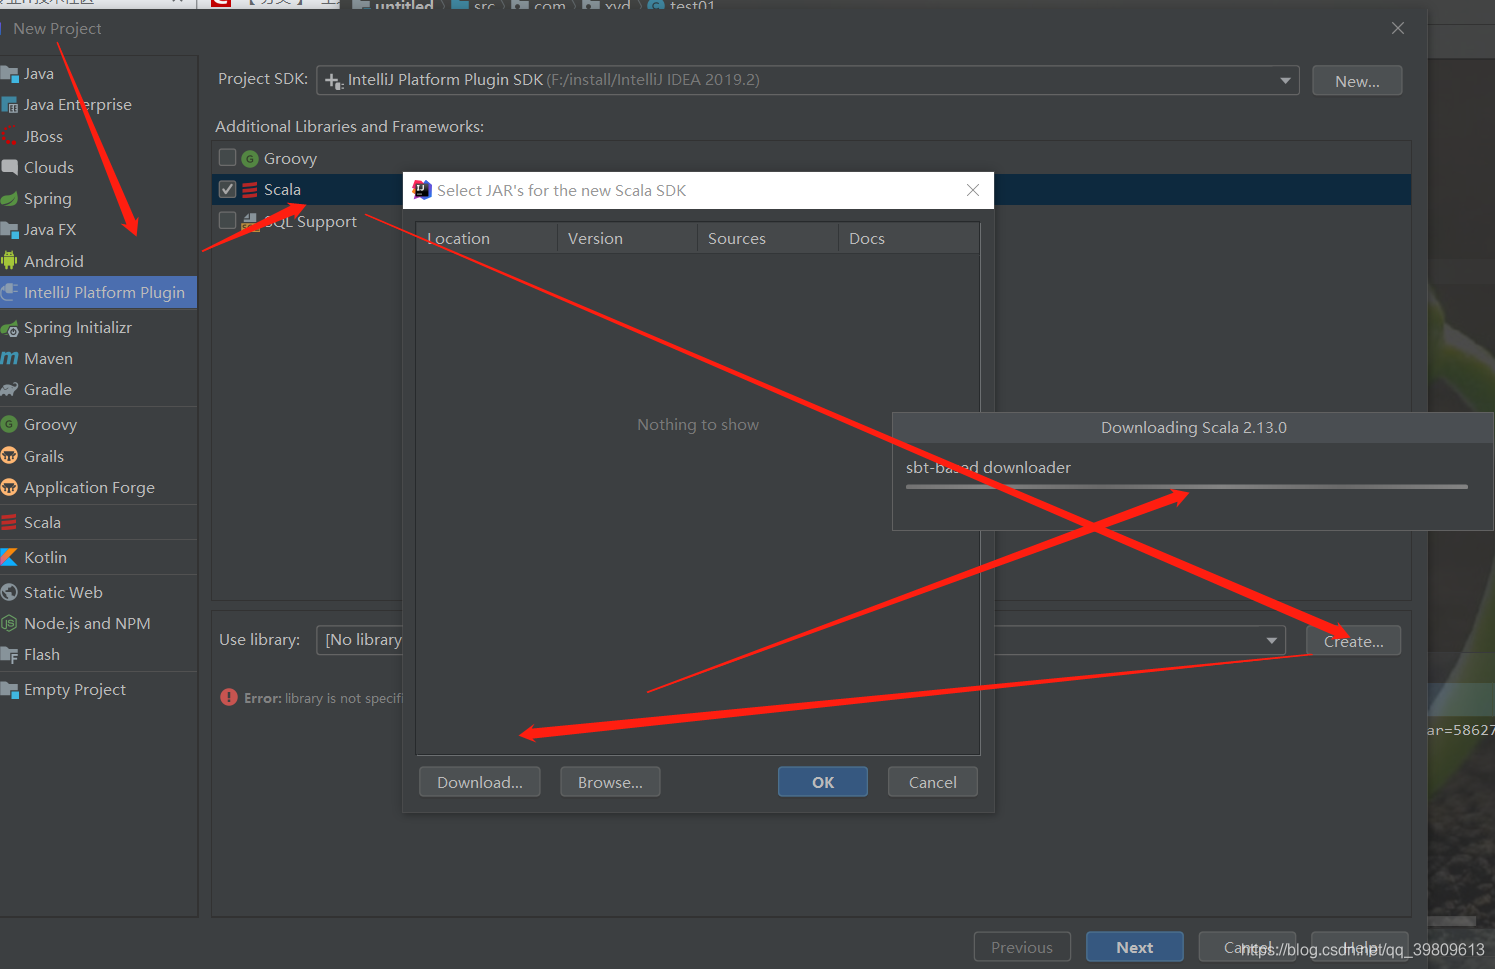
Task: Click the red error icon next to 'library is not specified'
Action: point(229,697)
